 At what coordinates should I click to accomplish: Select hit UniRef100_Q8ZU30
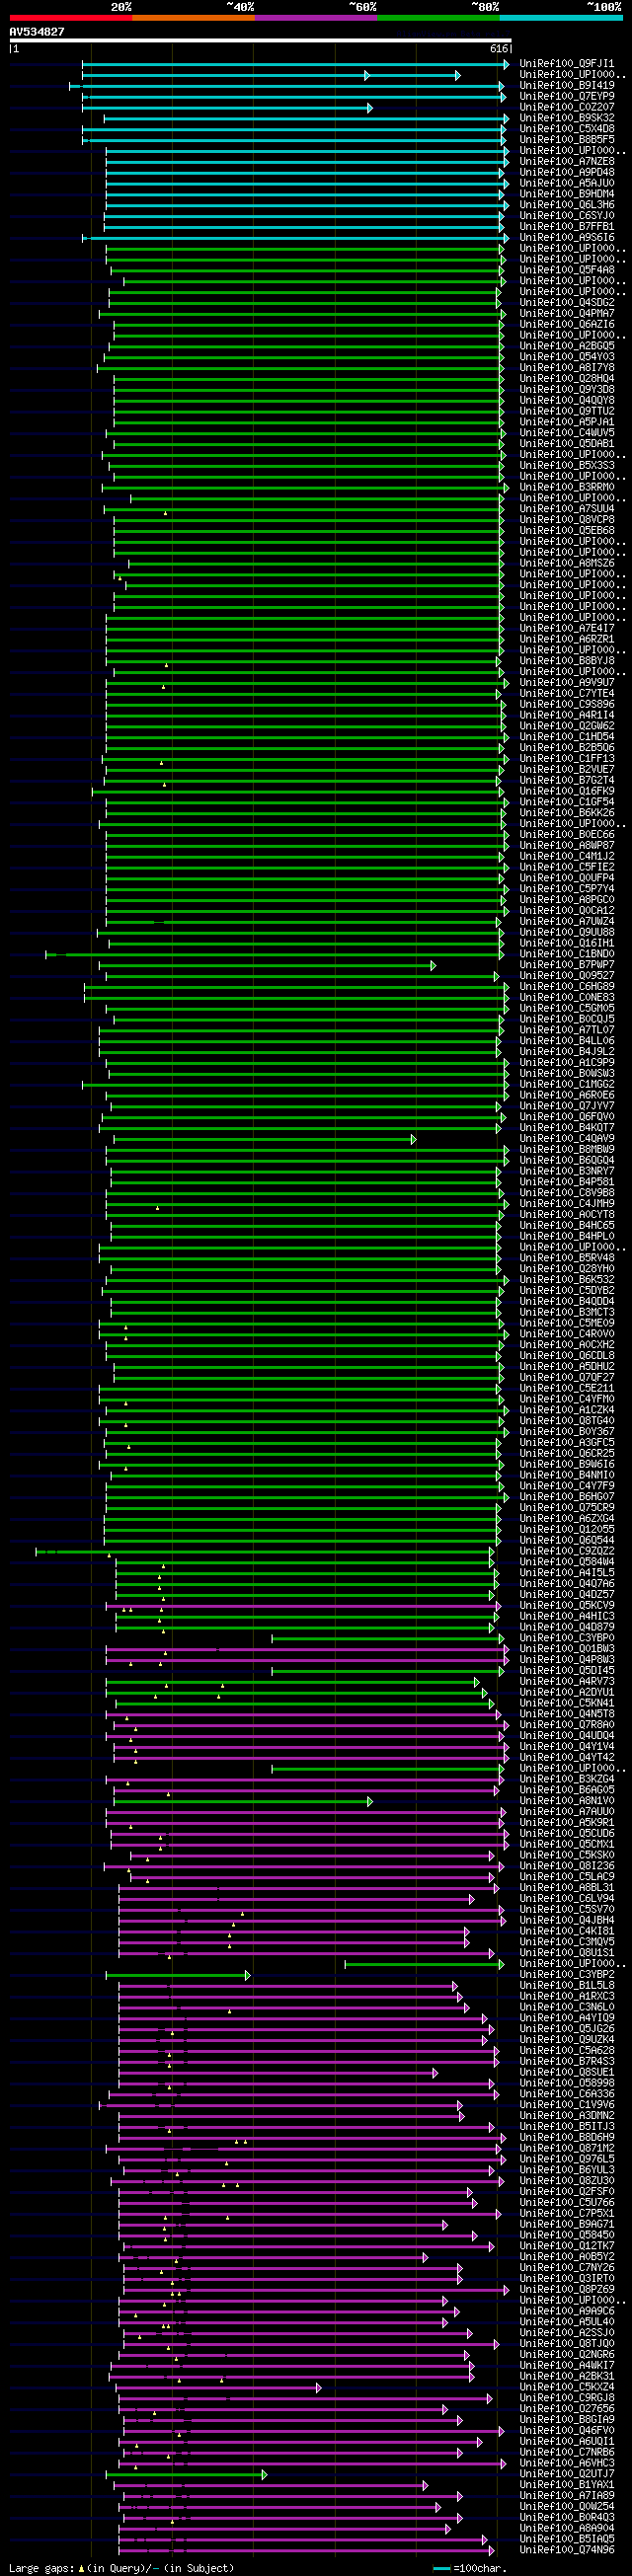point(567,2182)
